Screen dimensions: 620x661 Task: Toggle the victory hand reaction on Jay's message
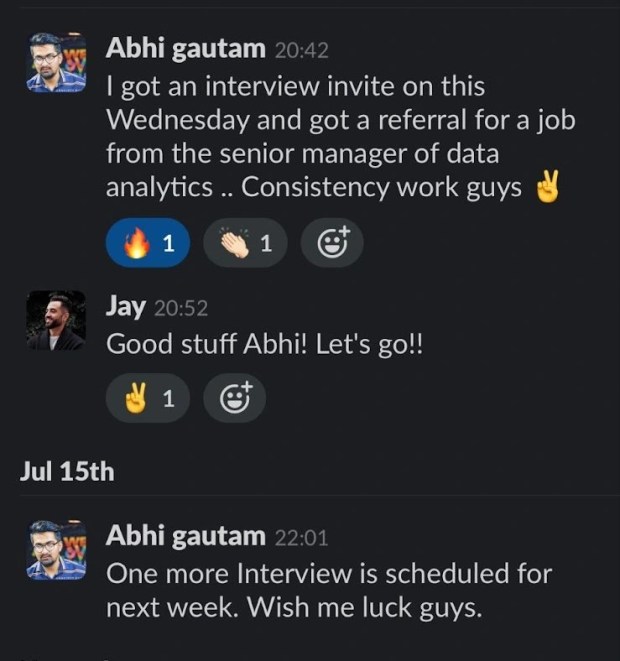tap(147, 397)
